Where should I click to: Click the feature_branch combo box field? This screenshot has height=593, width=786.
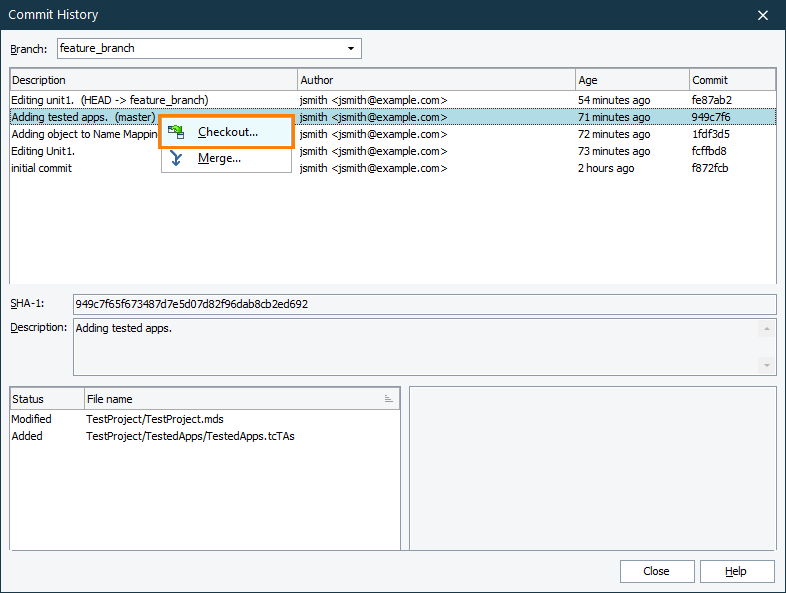pos(200,48)
